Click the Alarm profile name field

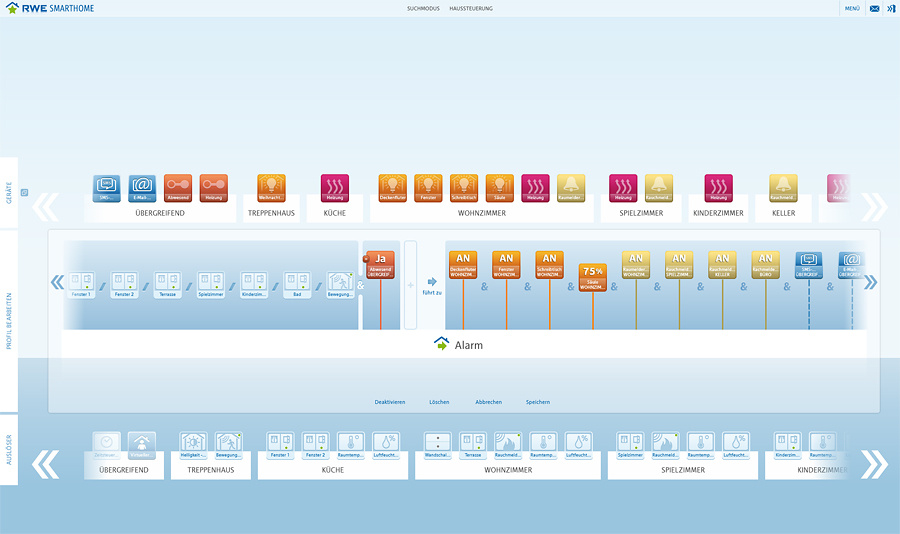(464, 345)
